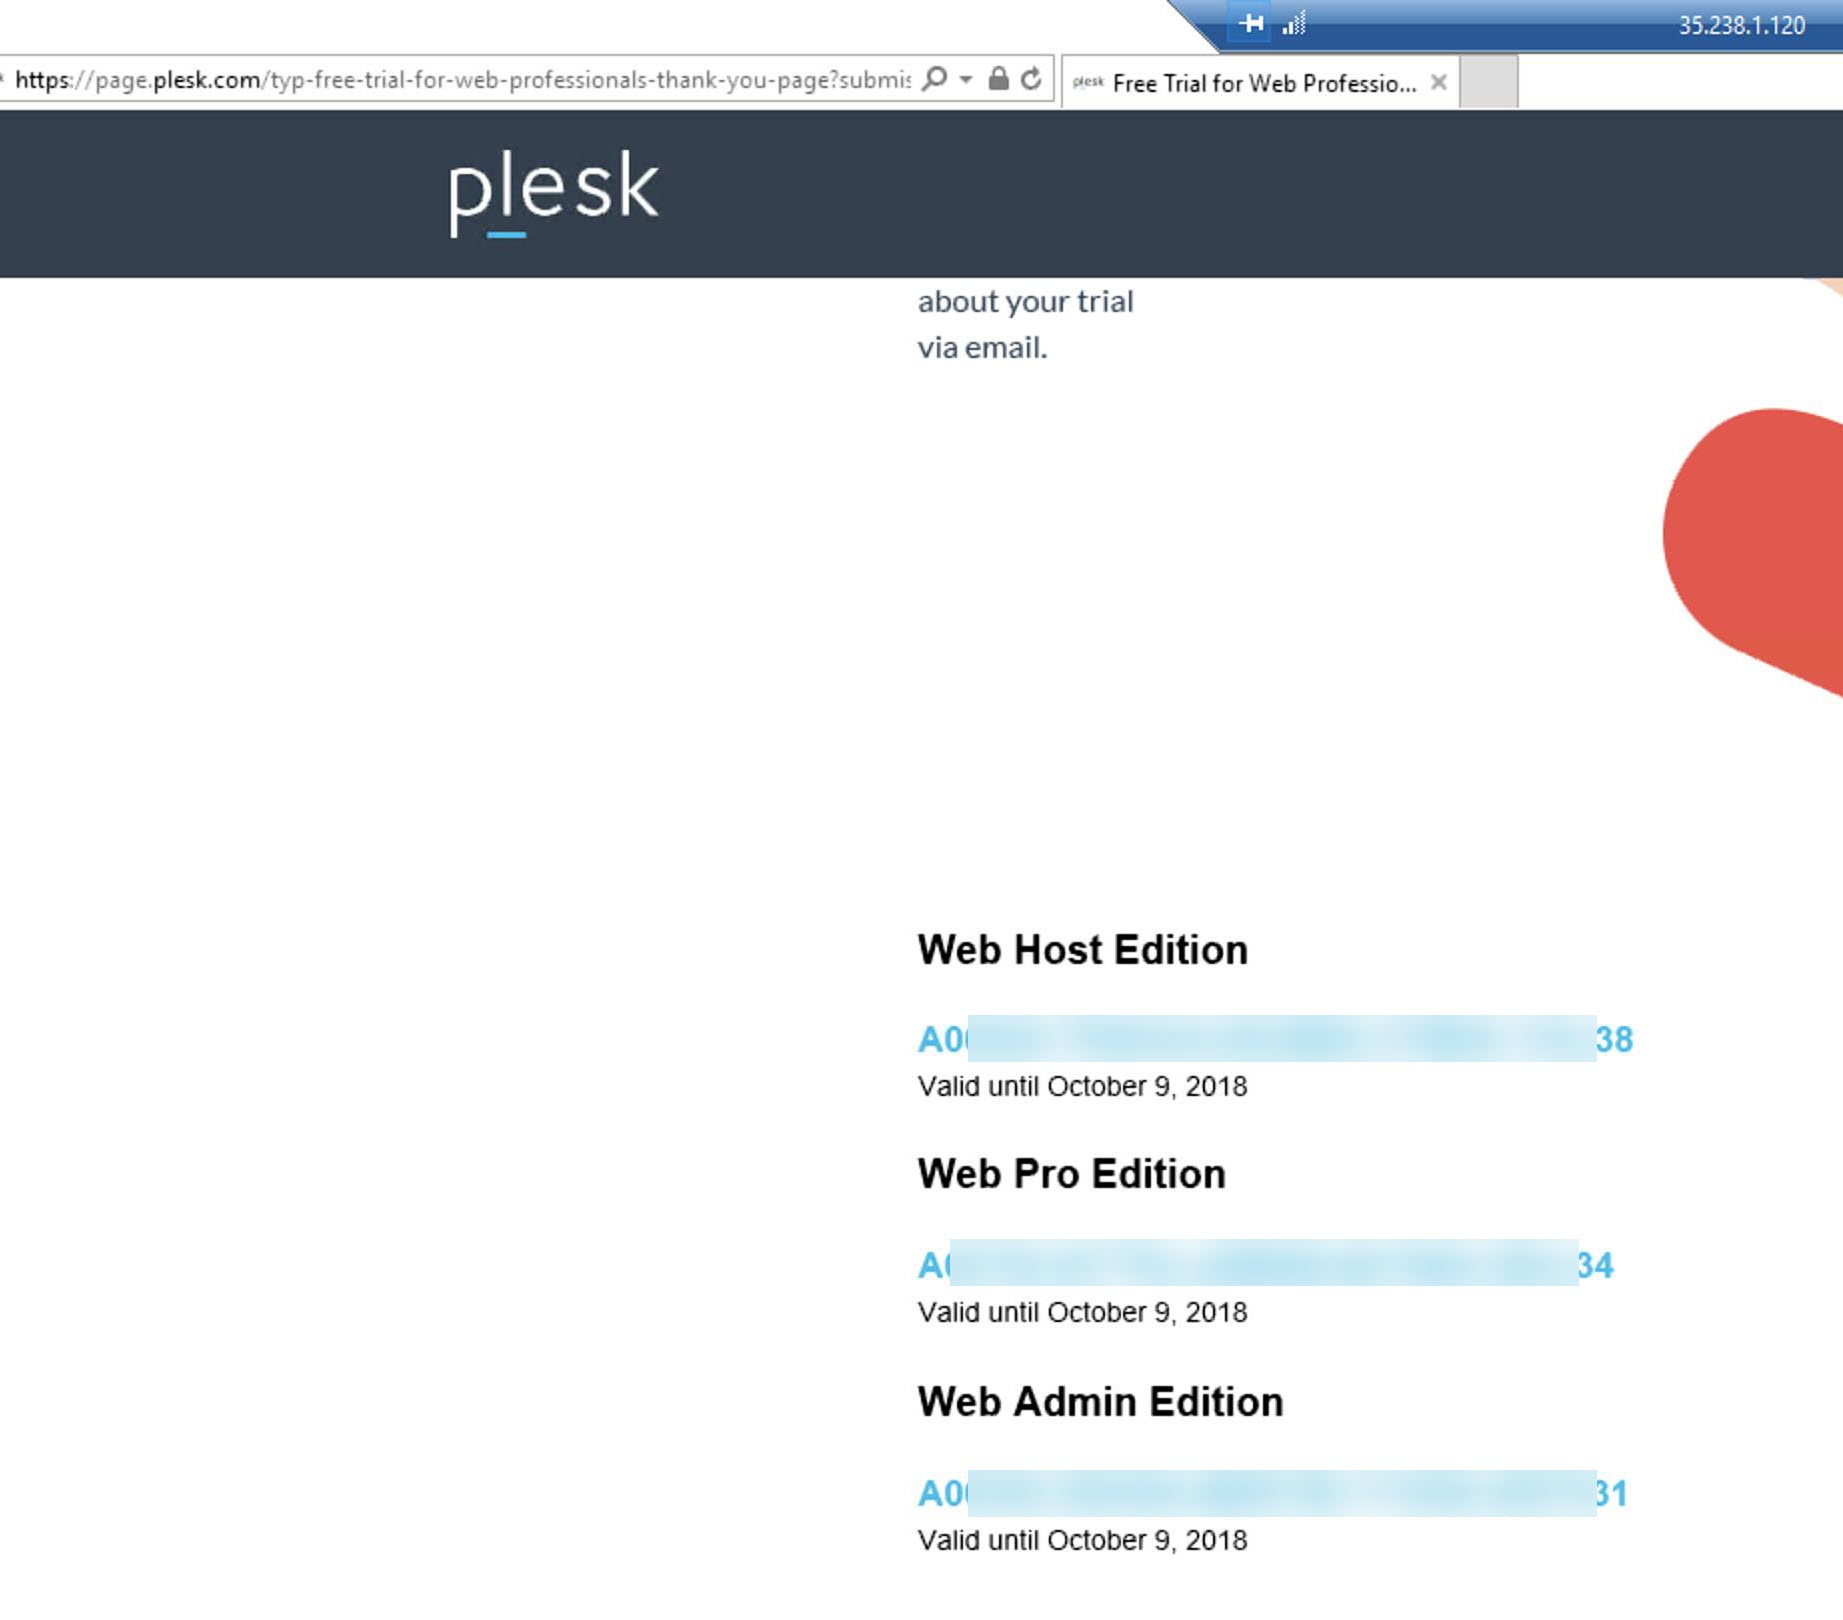Click the 35.238.1.120 remote connection label

[1741, 25]
